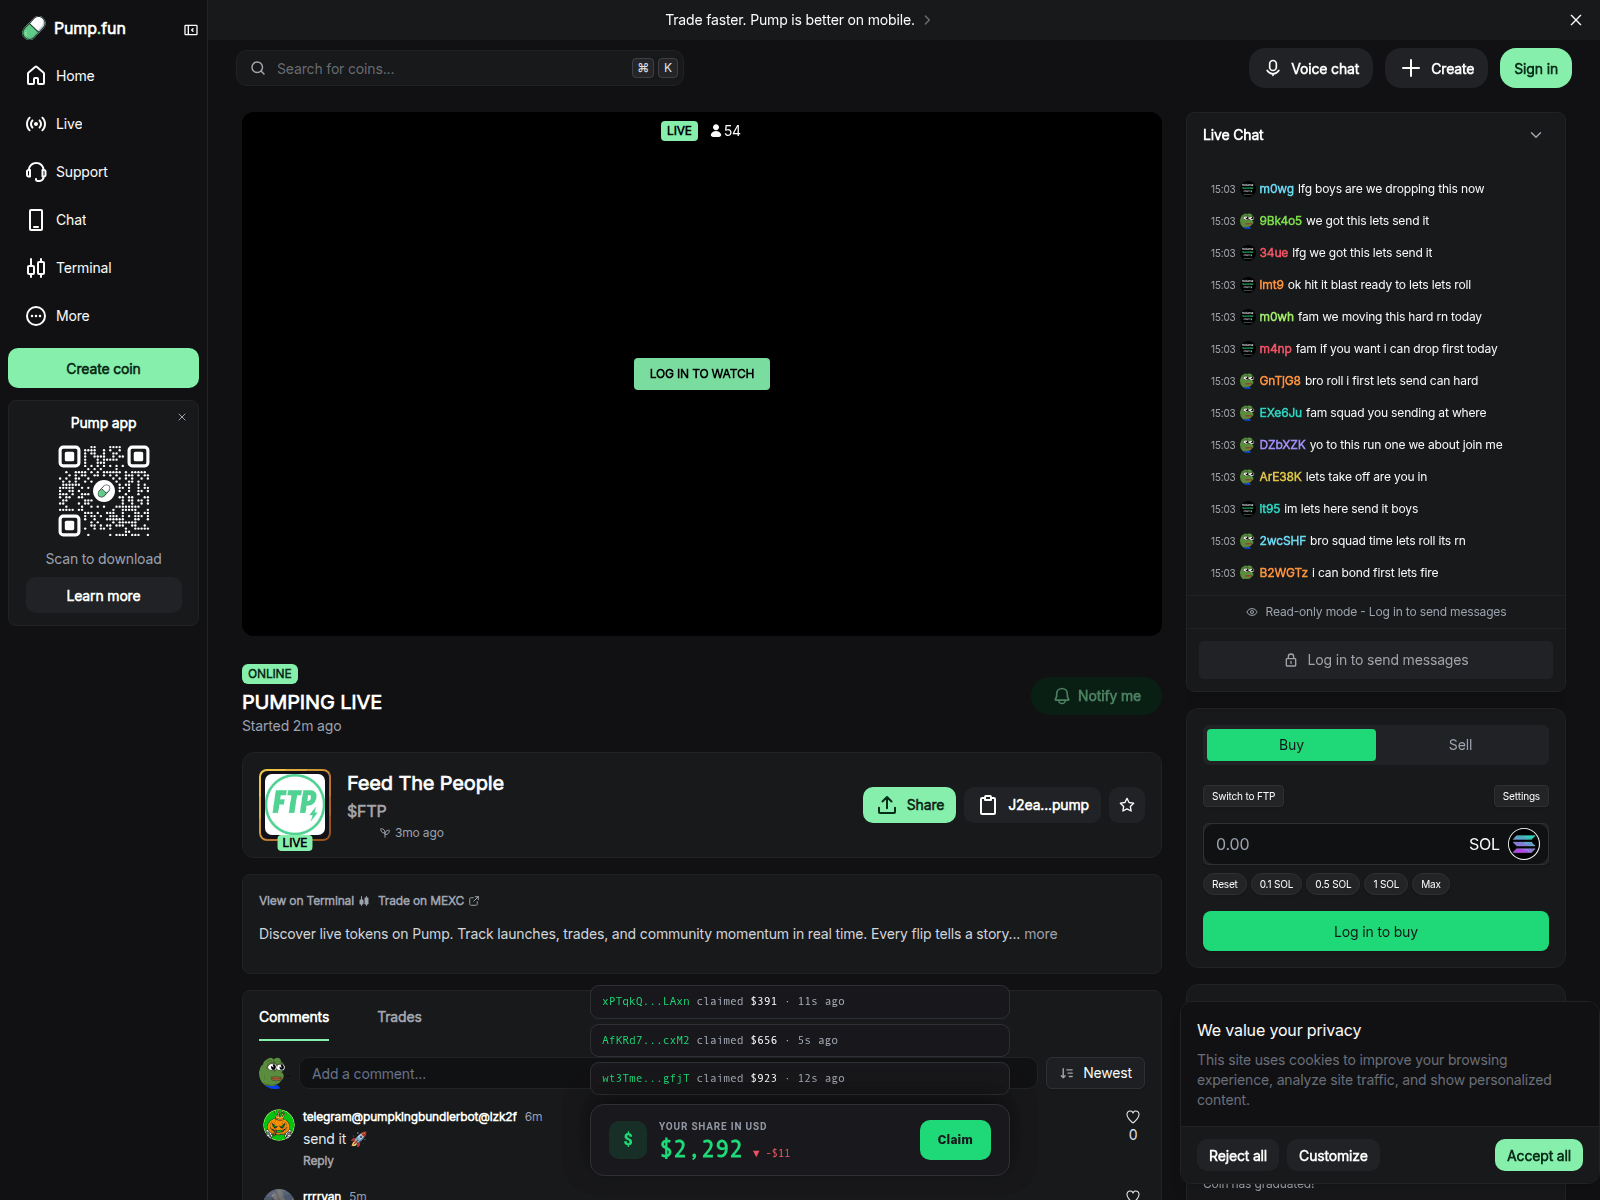Screen dimensions: 1600x1200
Task: Click the search magnifier icon
Action: click(x=258, y=68)
